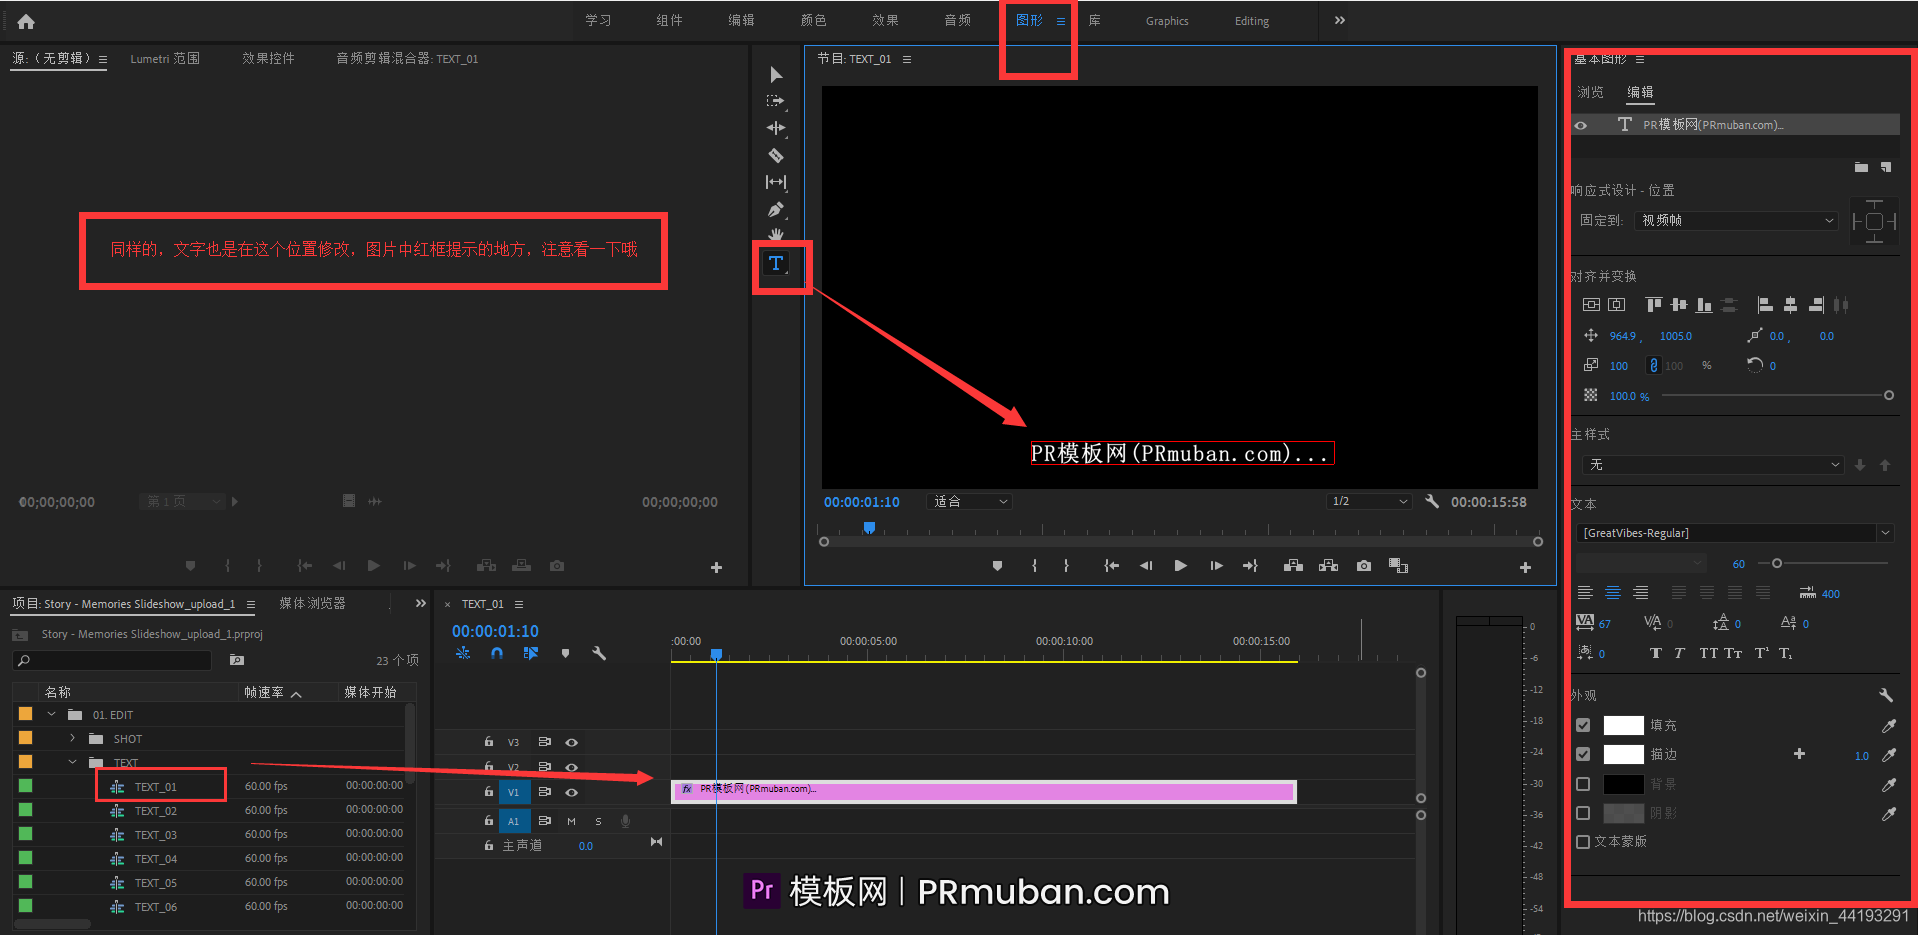Add marker in Program monitor
1918x935 pixels.
[x=997, y=566]
